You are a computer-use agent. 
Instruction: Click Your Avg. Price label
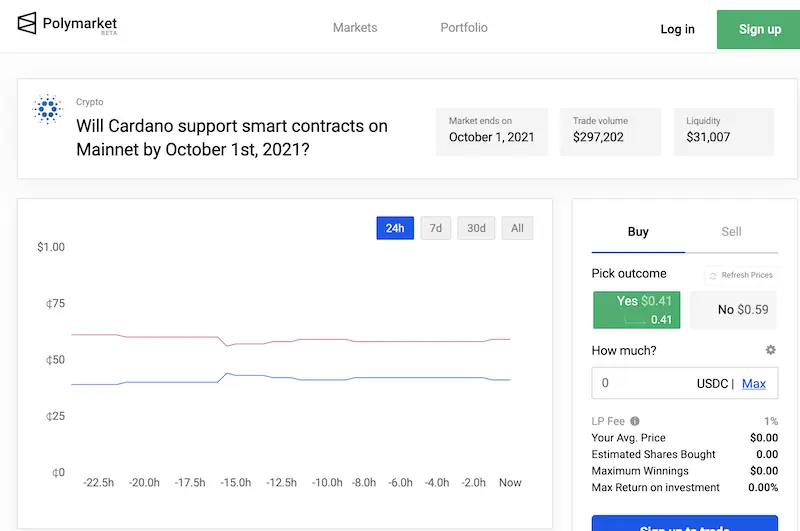[629, 438]
